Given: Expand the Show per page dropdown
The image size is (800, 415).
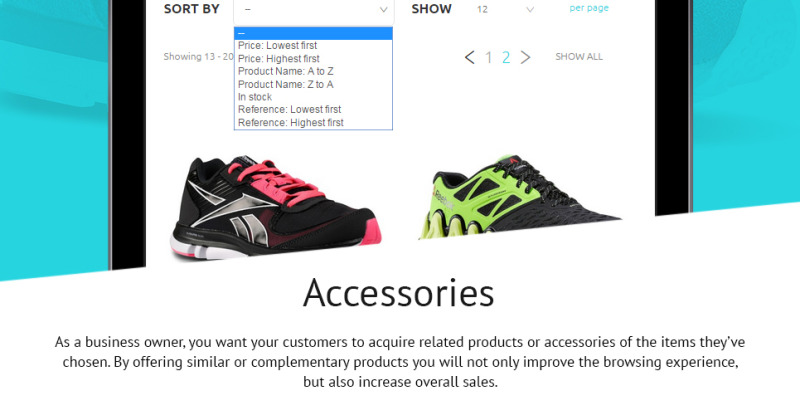Looking at the screenshot, I should tap(505, 9).
